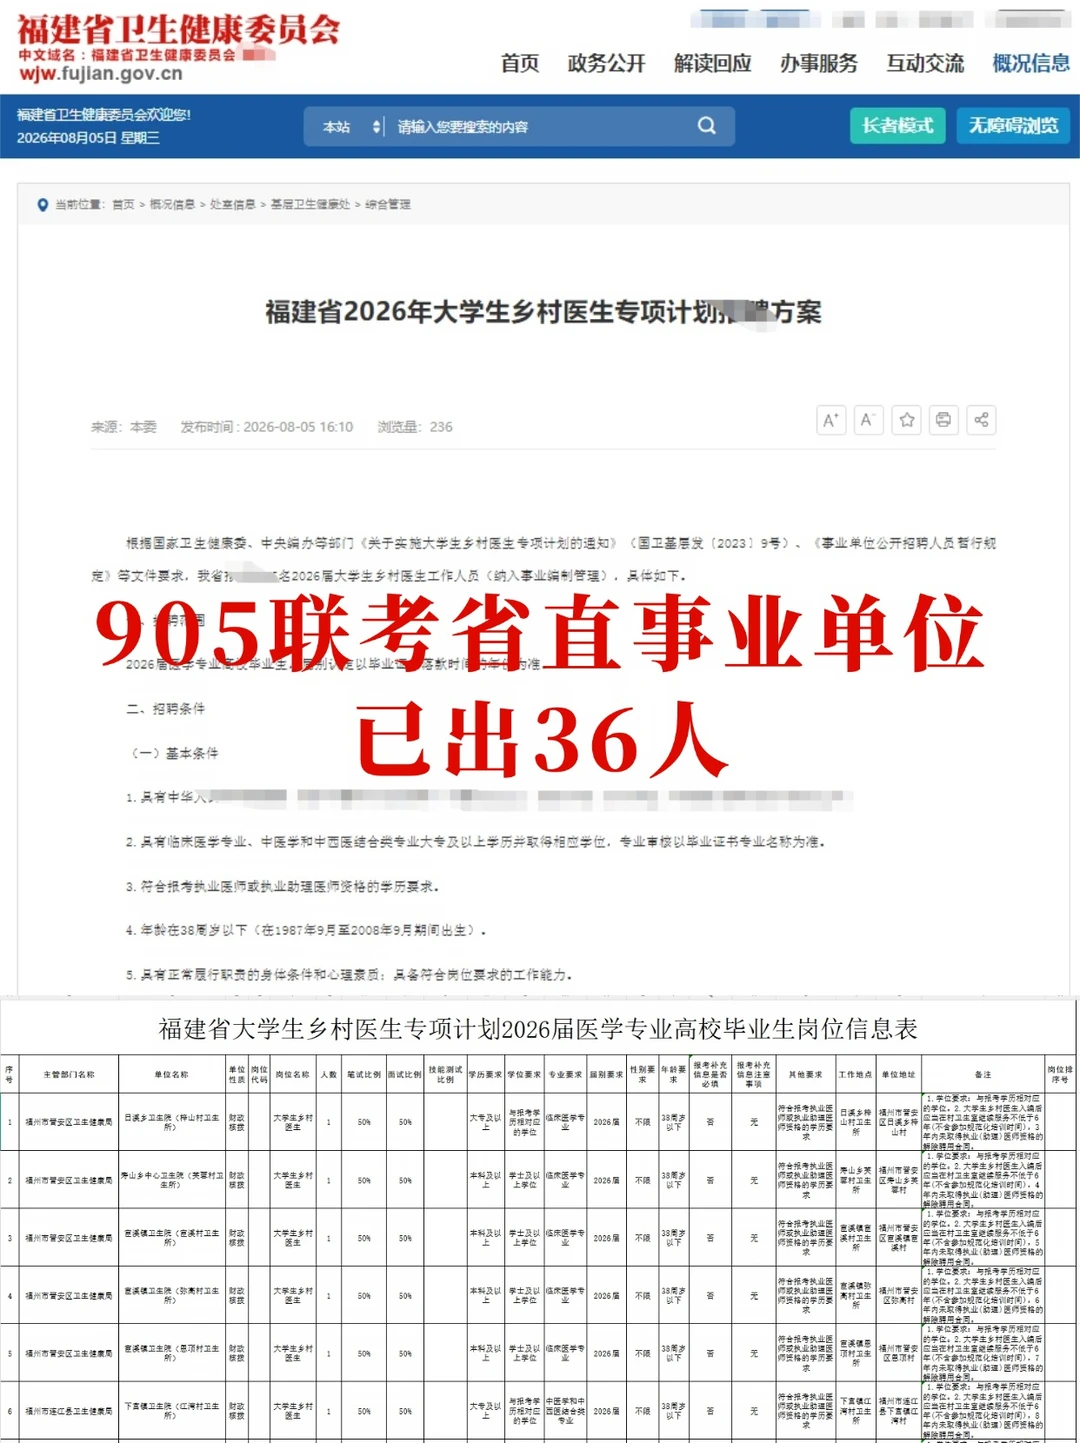Click the 笔试比例 column header
1080x1443 pixels.
(364, 1074)
